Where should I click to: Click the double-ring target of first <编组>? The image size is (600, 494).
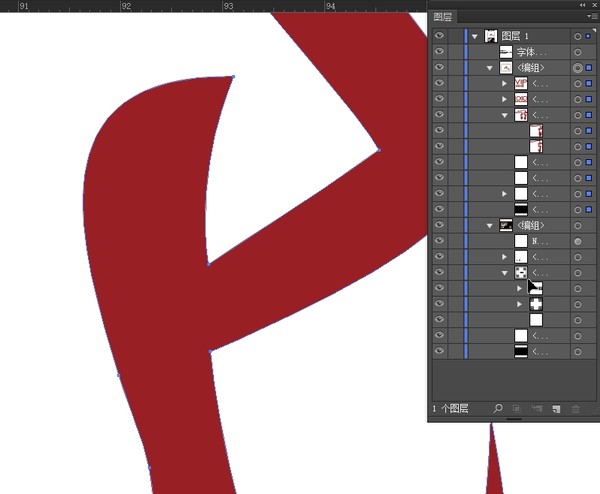[577, 68]
